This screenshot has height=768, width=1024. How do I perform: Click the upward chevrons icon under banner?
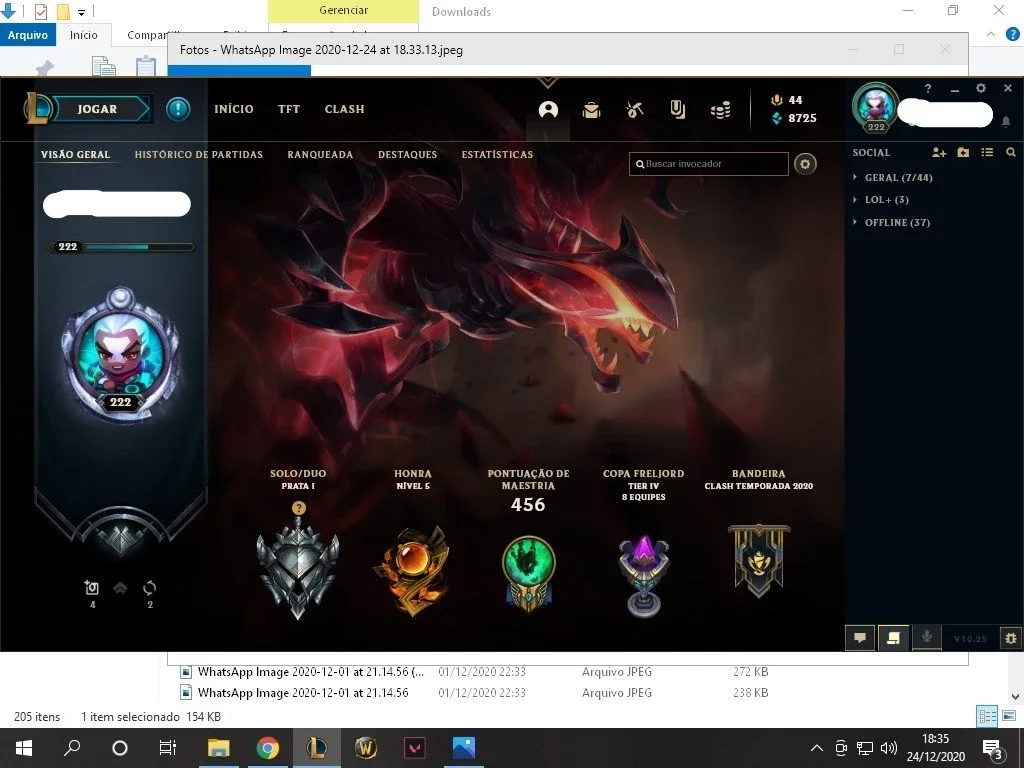[x=120, y=588]
